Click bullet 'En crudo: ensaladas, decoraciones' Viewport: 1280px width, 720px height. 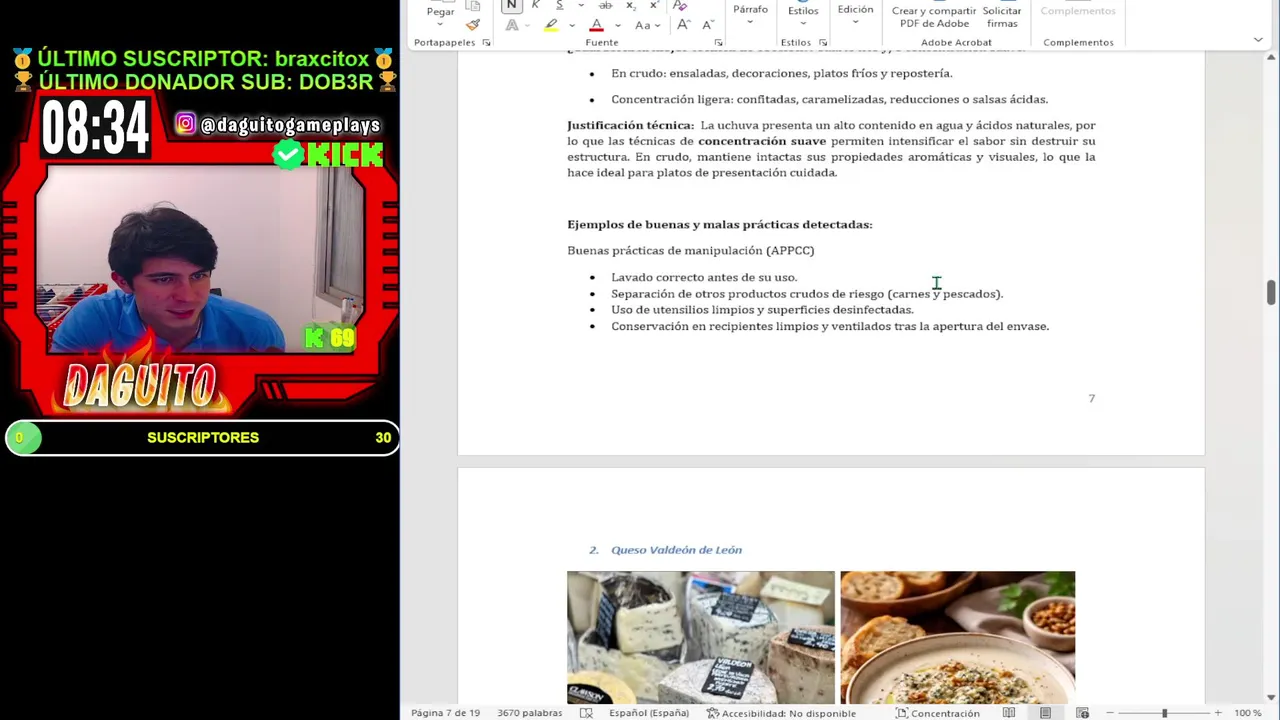tap(781, 73)
